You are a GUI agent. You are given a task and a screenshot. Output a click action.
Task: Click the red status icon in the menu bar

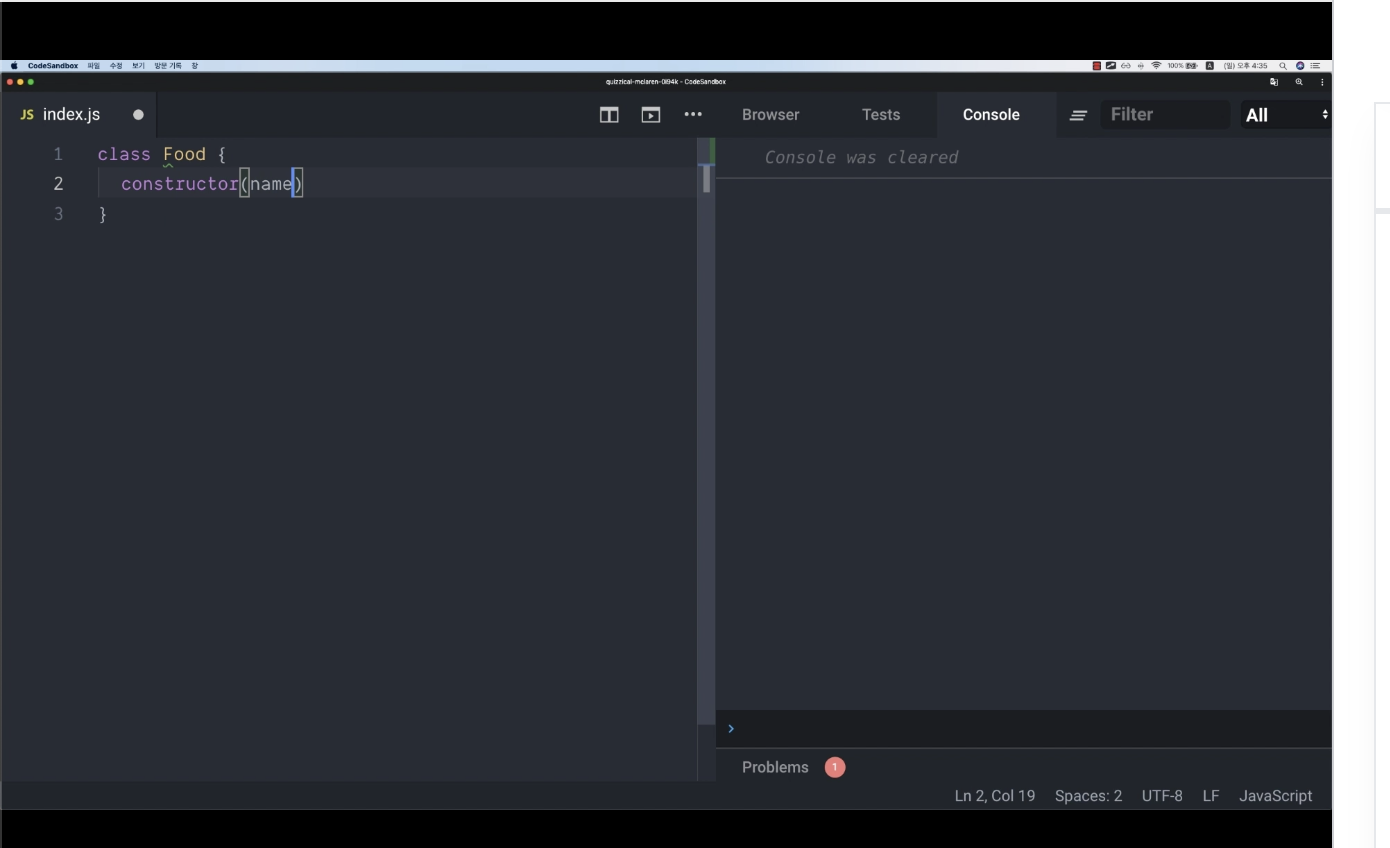pos(1096,66)
